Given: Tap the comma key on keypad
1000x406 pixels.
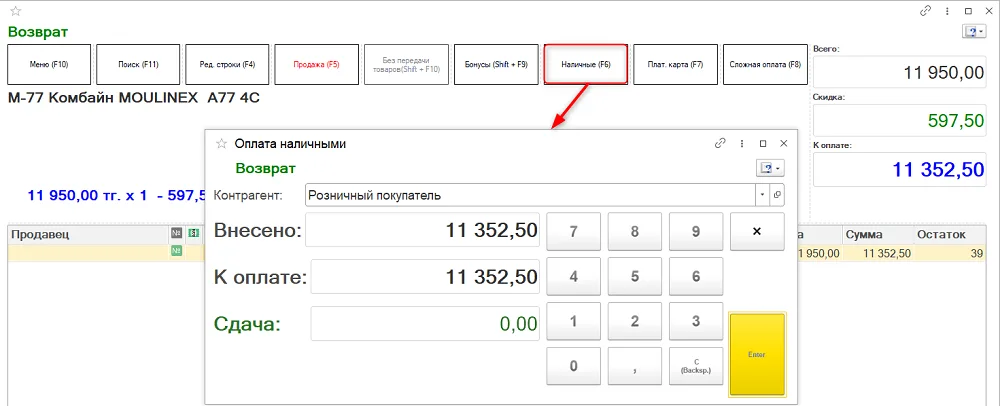Looking at the screenshot, I should tap(635, 366).
